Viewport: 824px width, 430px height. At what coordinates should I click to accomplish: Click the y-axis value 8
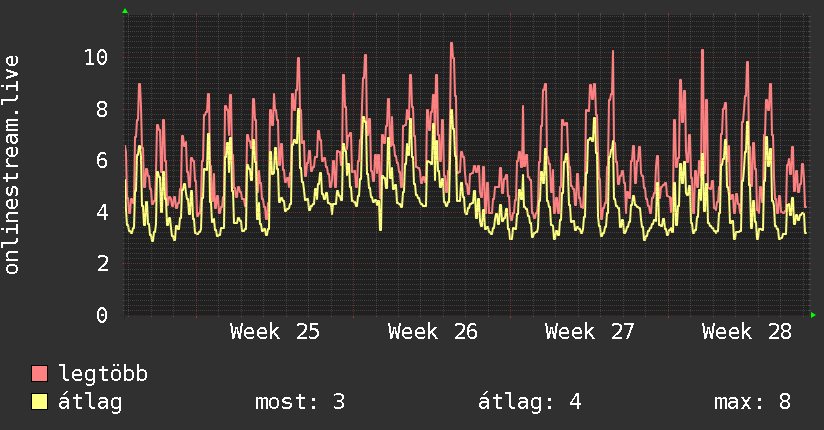pos(102,109)
